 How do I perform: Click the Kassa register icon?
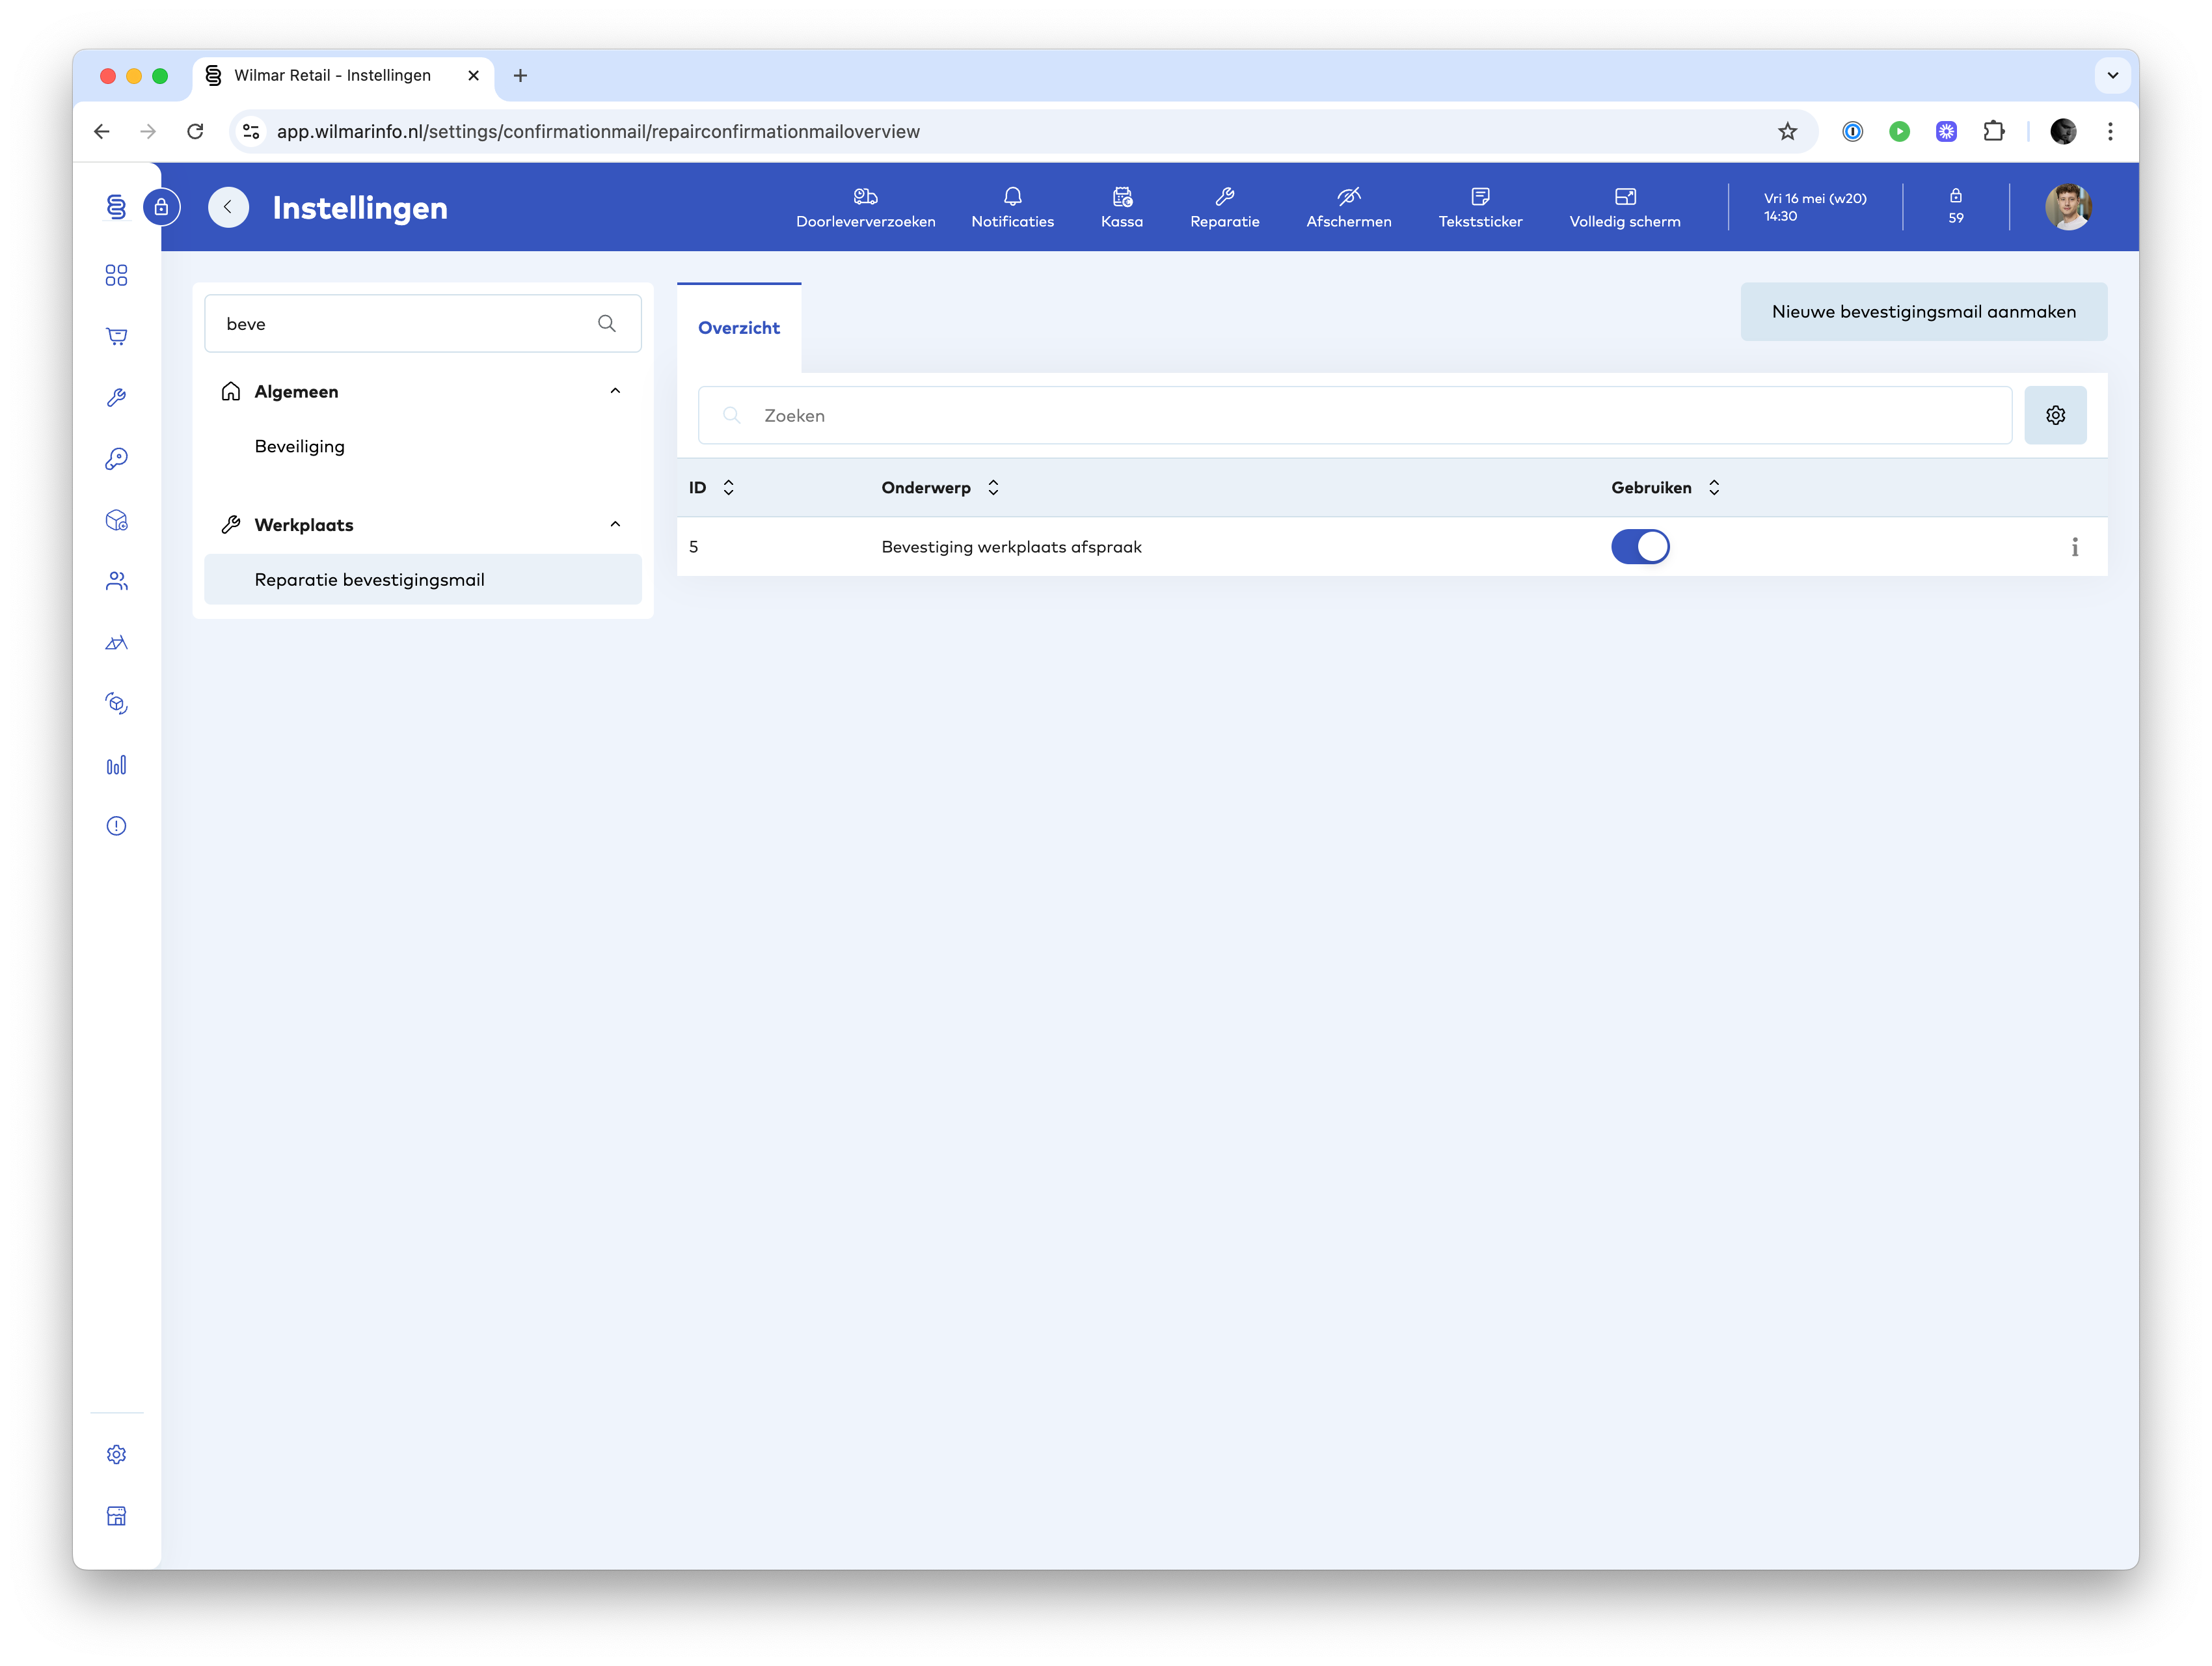tap(1121, 196)
